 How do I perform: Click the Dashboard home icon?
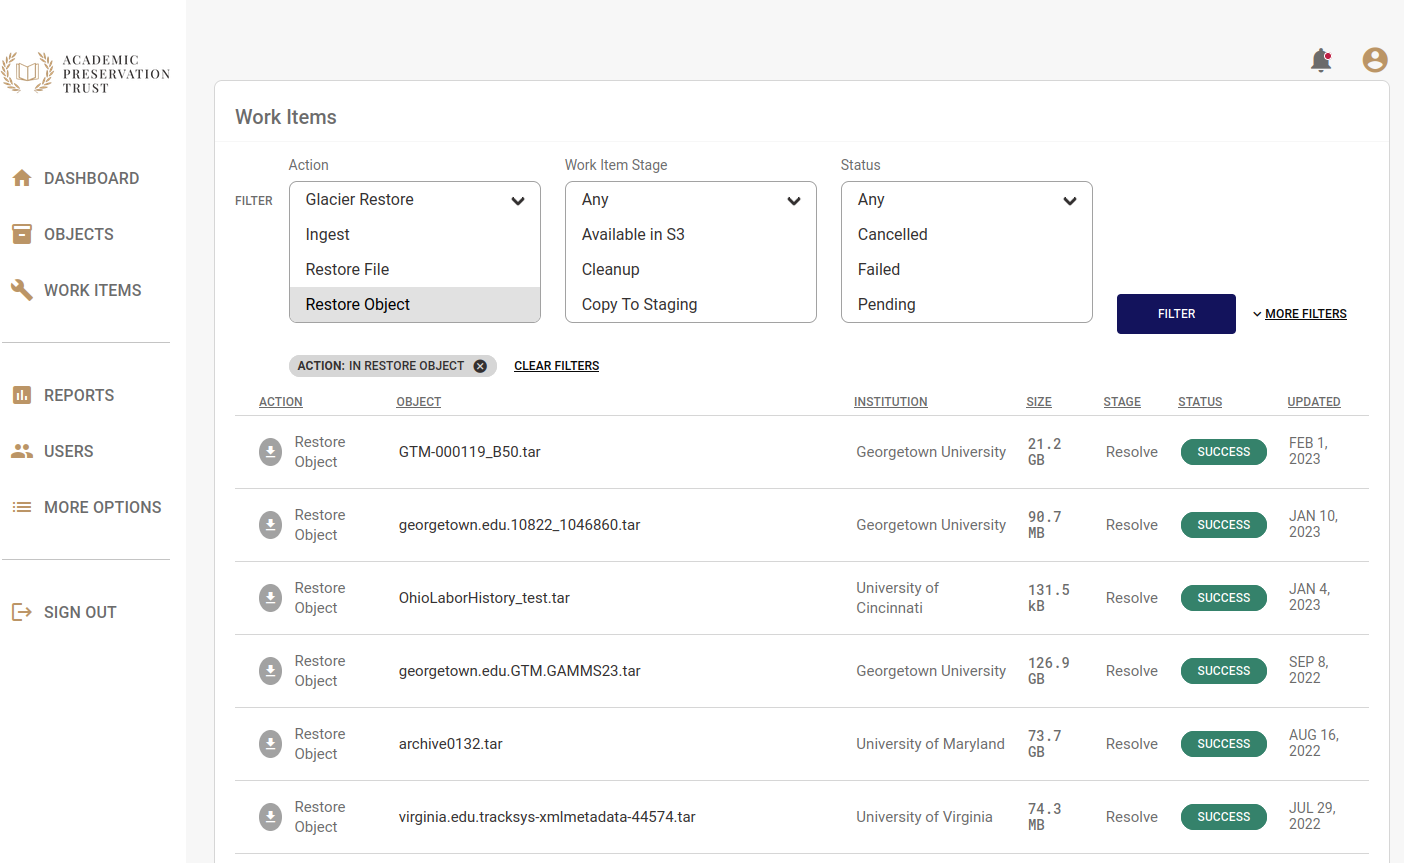pos(22,178)
